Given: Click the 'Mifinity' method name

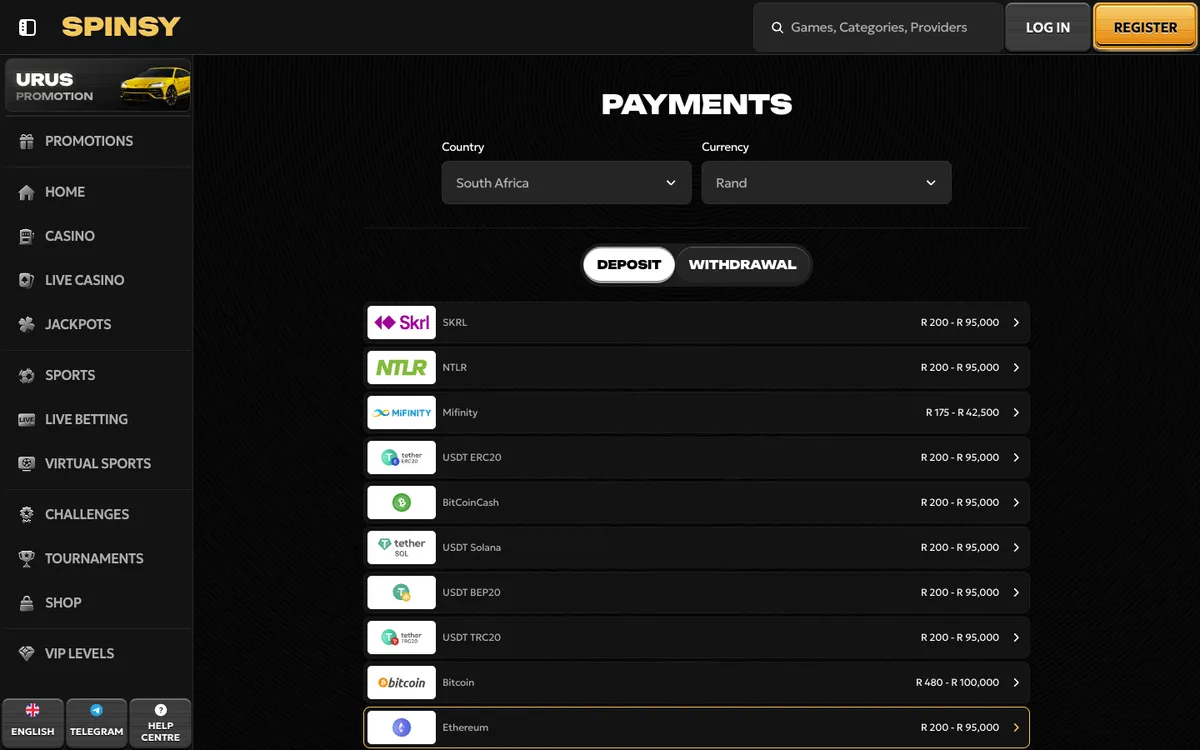Looking at the screenshot, I should [460, 413].
